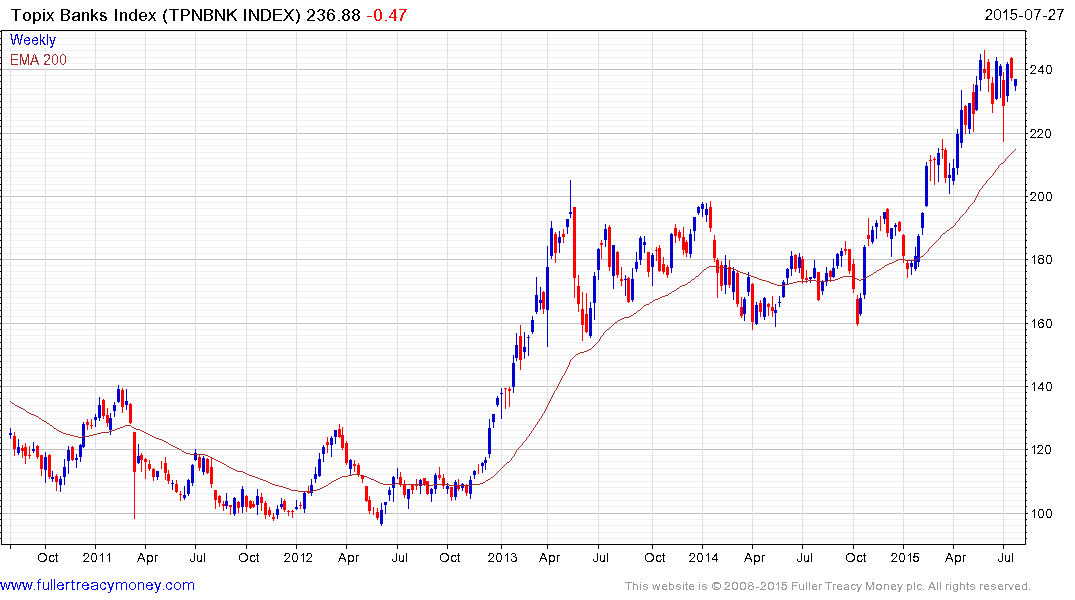Screen dimensions: 1075x600
Task: Click the 120 price level label
Action: pos(1046,451)
